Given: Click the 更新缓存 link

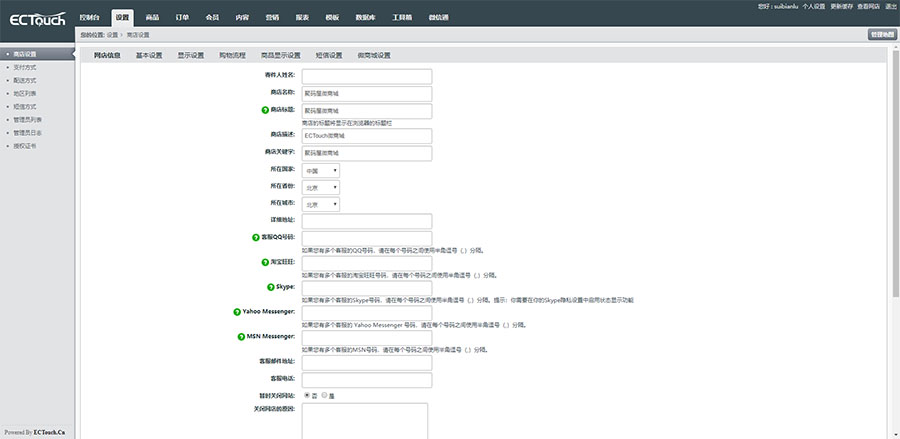Looking at the screenshot, I should tap(841, 6).
